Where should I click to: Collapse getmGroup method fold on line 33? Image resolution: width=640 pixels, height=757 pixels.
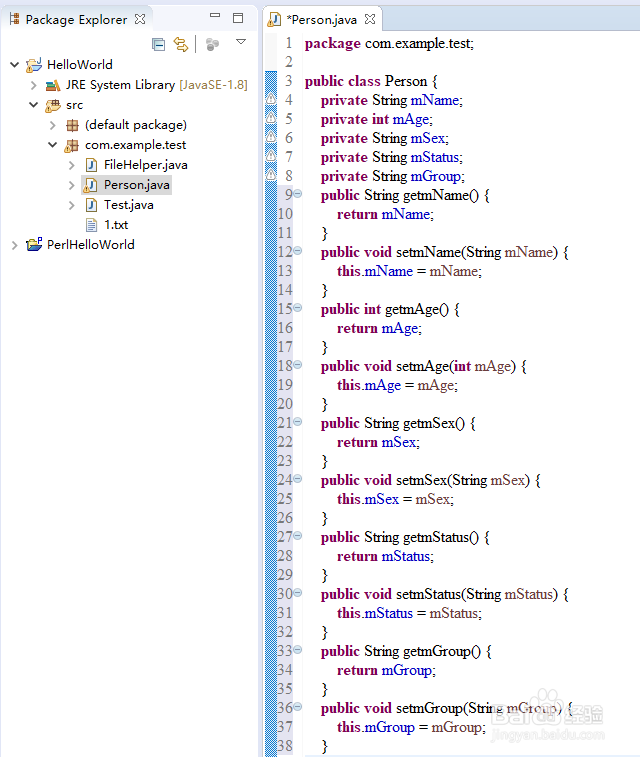(298, 649)
